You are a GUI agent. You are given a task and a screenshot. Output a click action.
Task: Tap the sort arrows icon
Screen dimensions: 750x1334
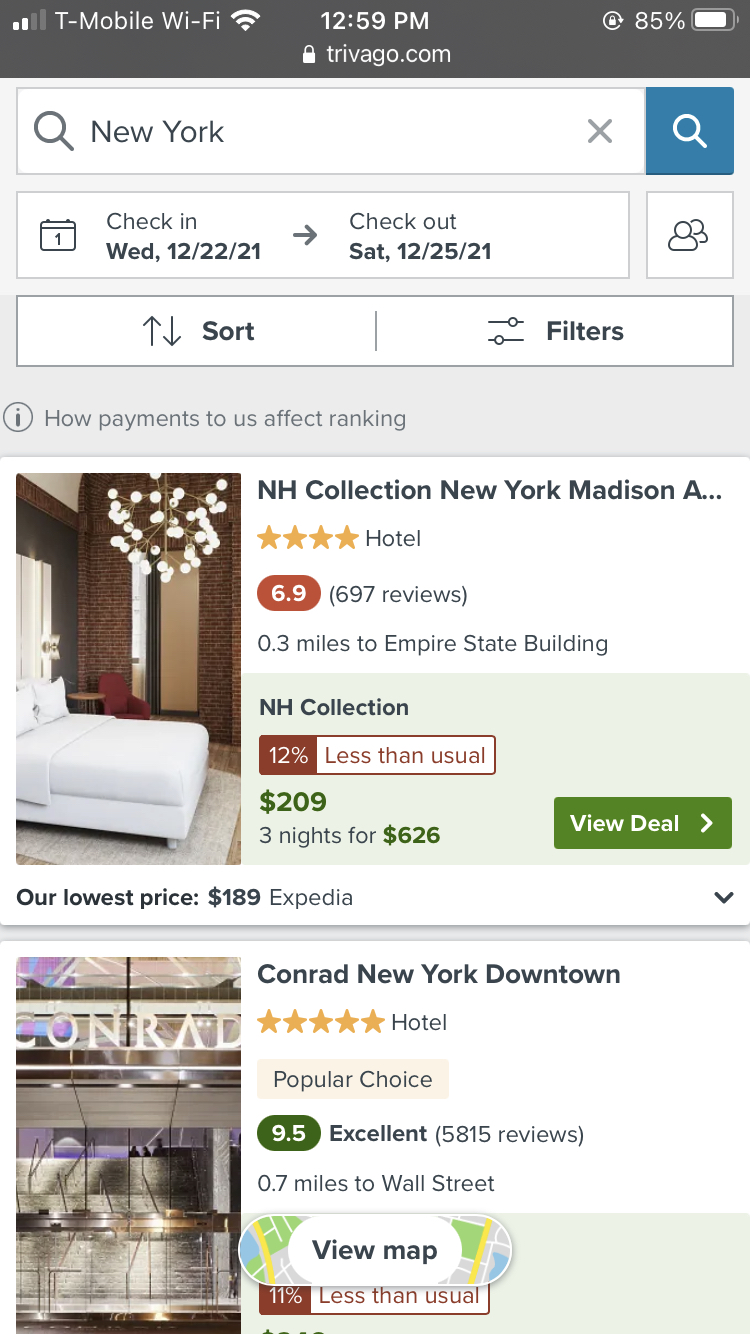[x=162, y=331]
